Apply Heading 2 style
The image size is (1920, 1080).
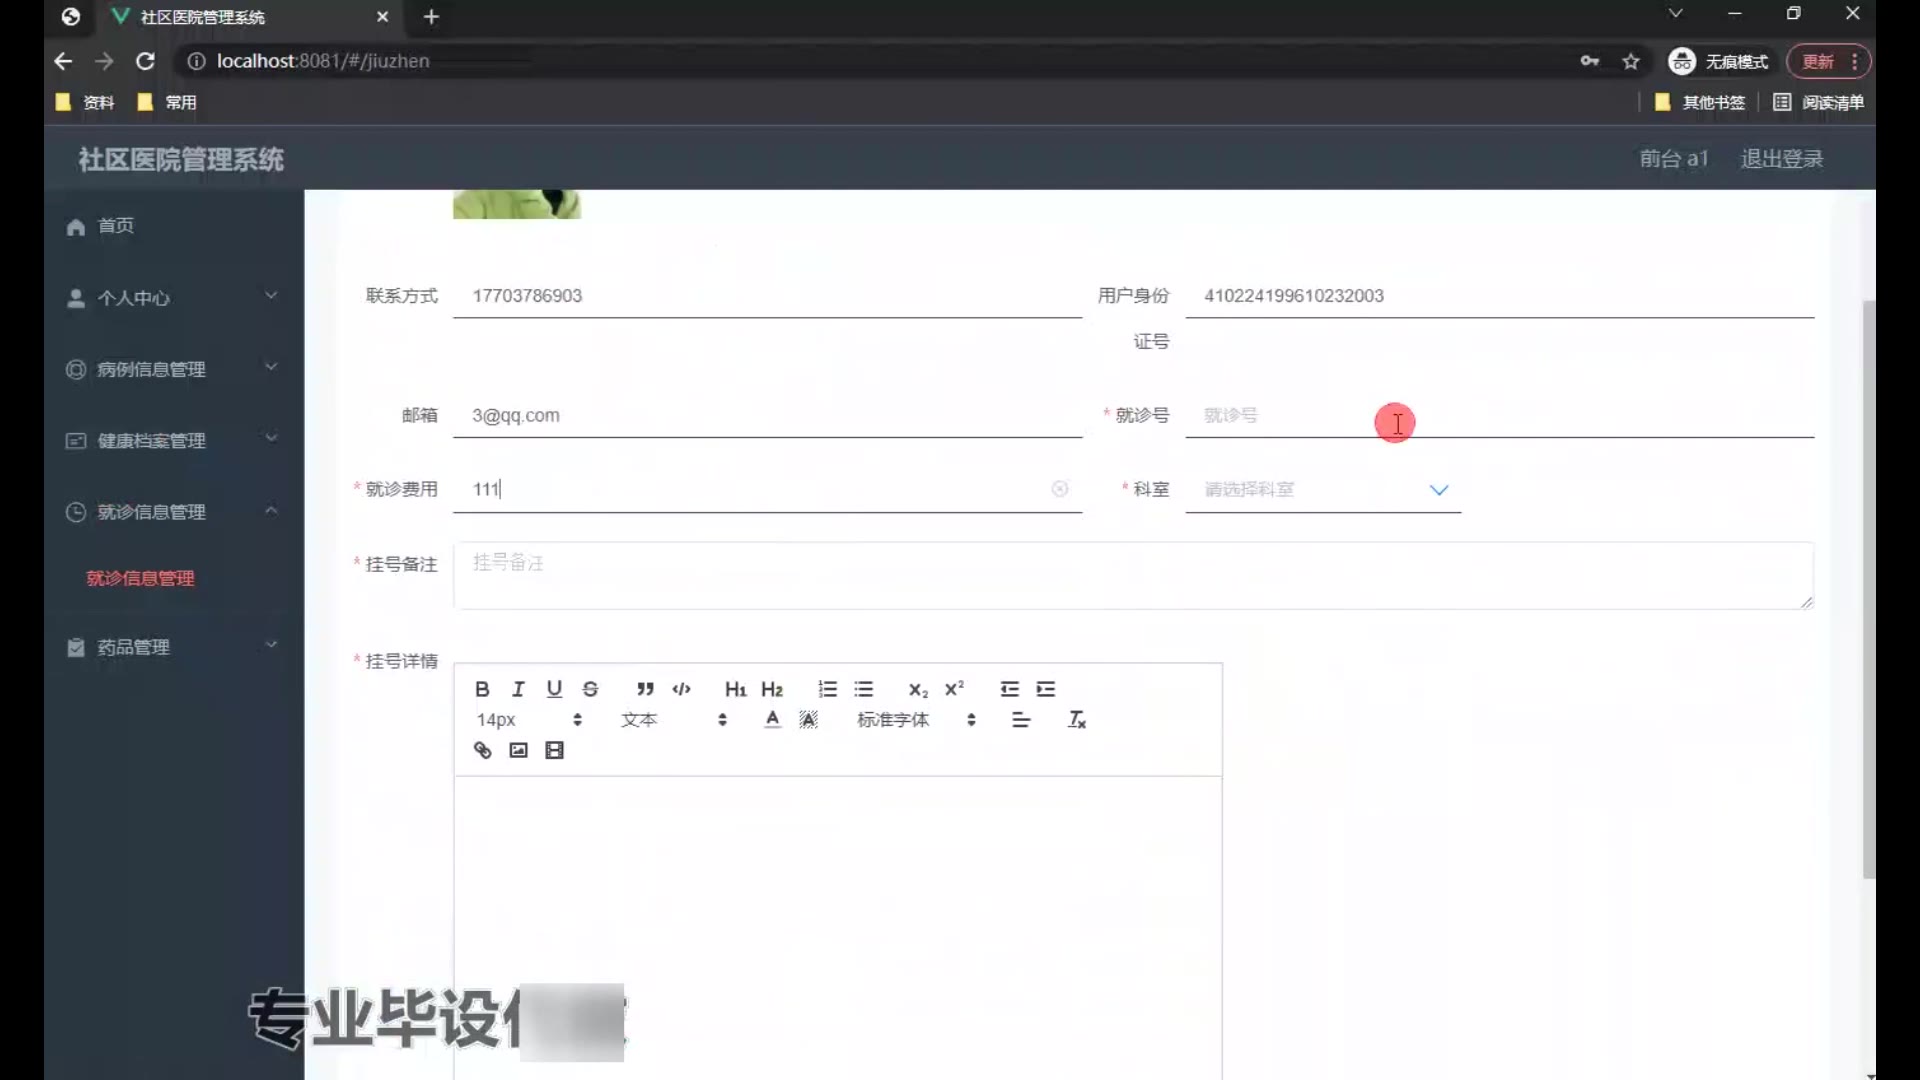pyautogui.click(x=772, y=689)
